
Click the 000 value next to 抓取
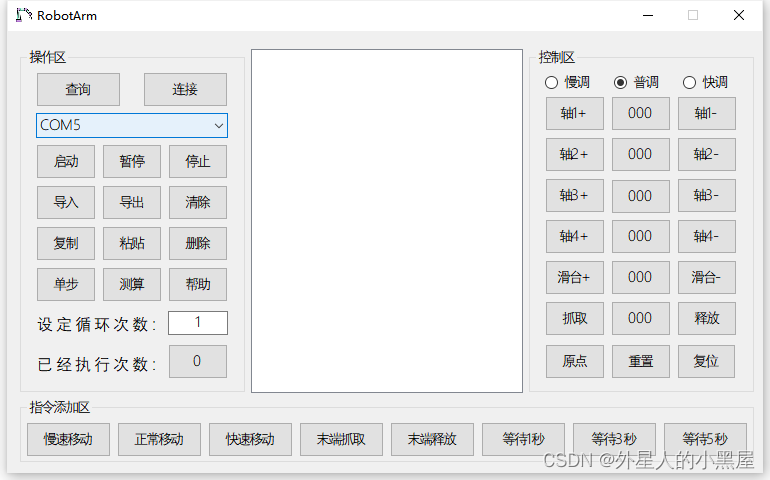640,318
